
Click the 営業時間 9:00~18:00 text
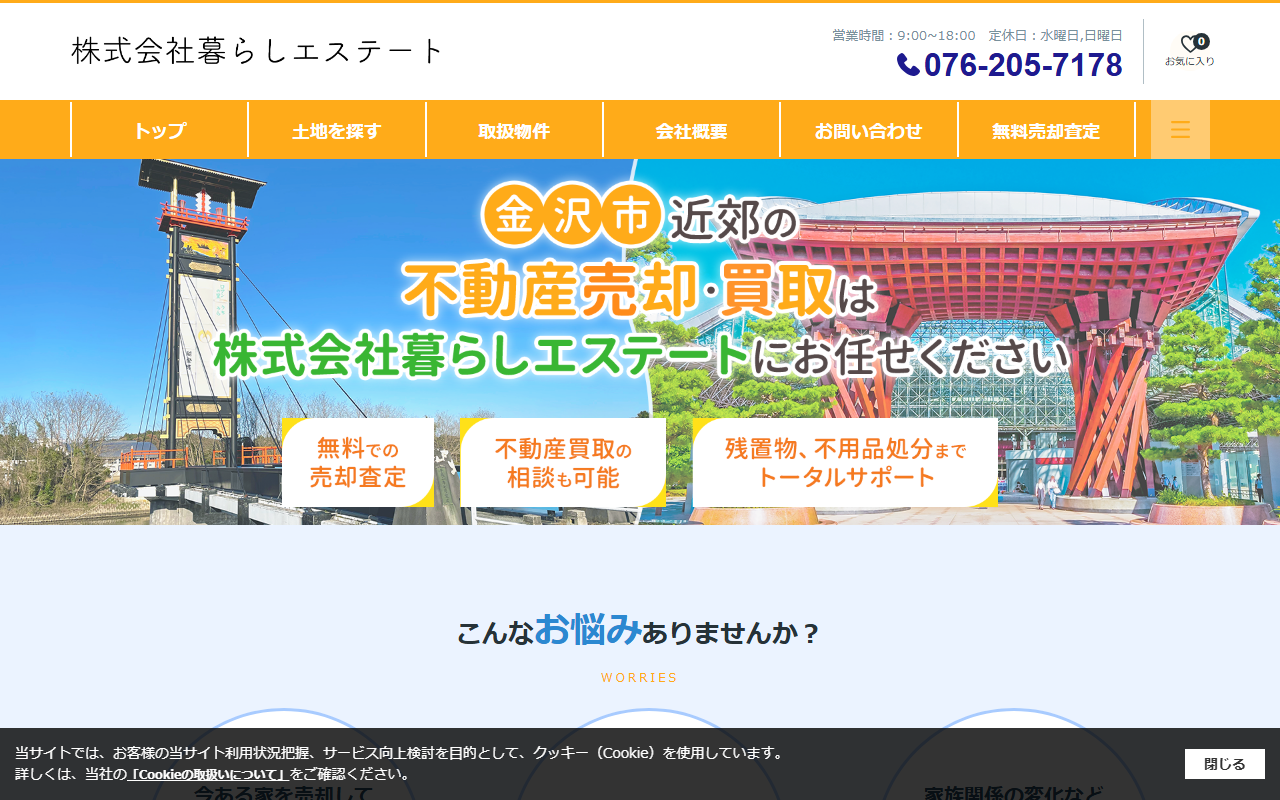904,35
